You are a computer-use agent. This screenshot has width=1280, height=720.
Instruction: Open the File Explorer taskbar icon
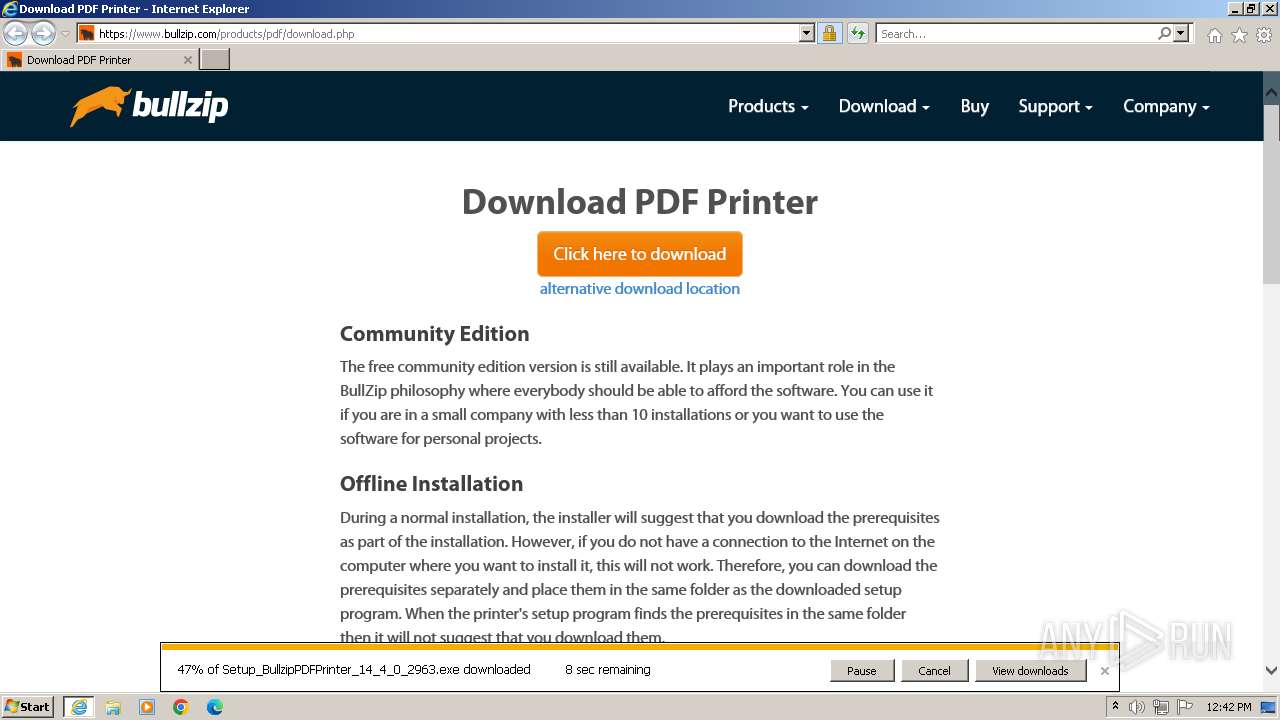pos(113,707)
